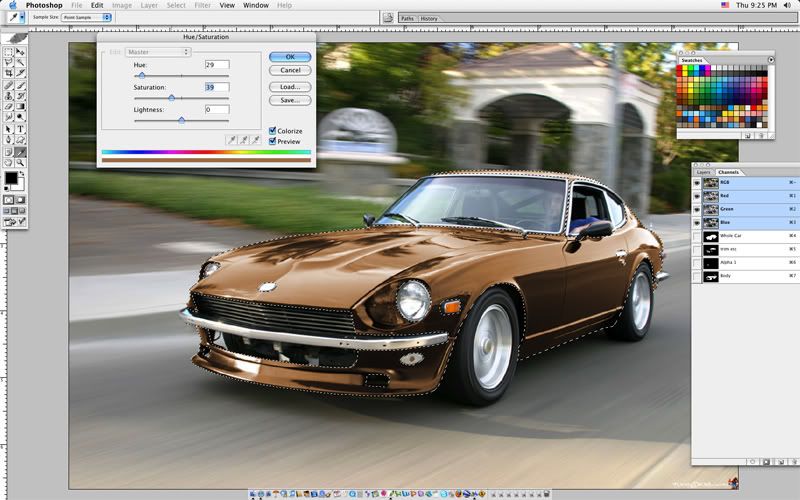Select the Type tool
The image size is (800, 500).
21,129
